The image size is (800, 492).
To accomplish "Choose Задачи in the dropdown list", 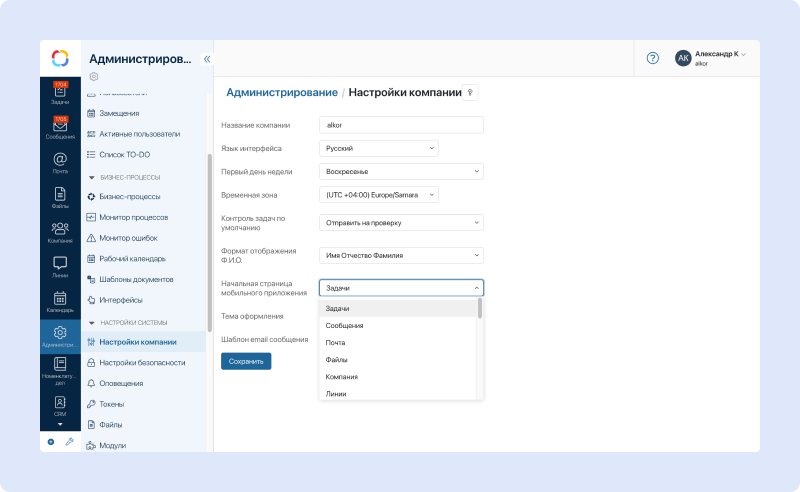I will (397, 308).
